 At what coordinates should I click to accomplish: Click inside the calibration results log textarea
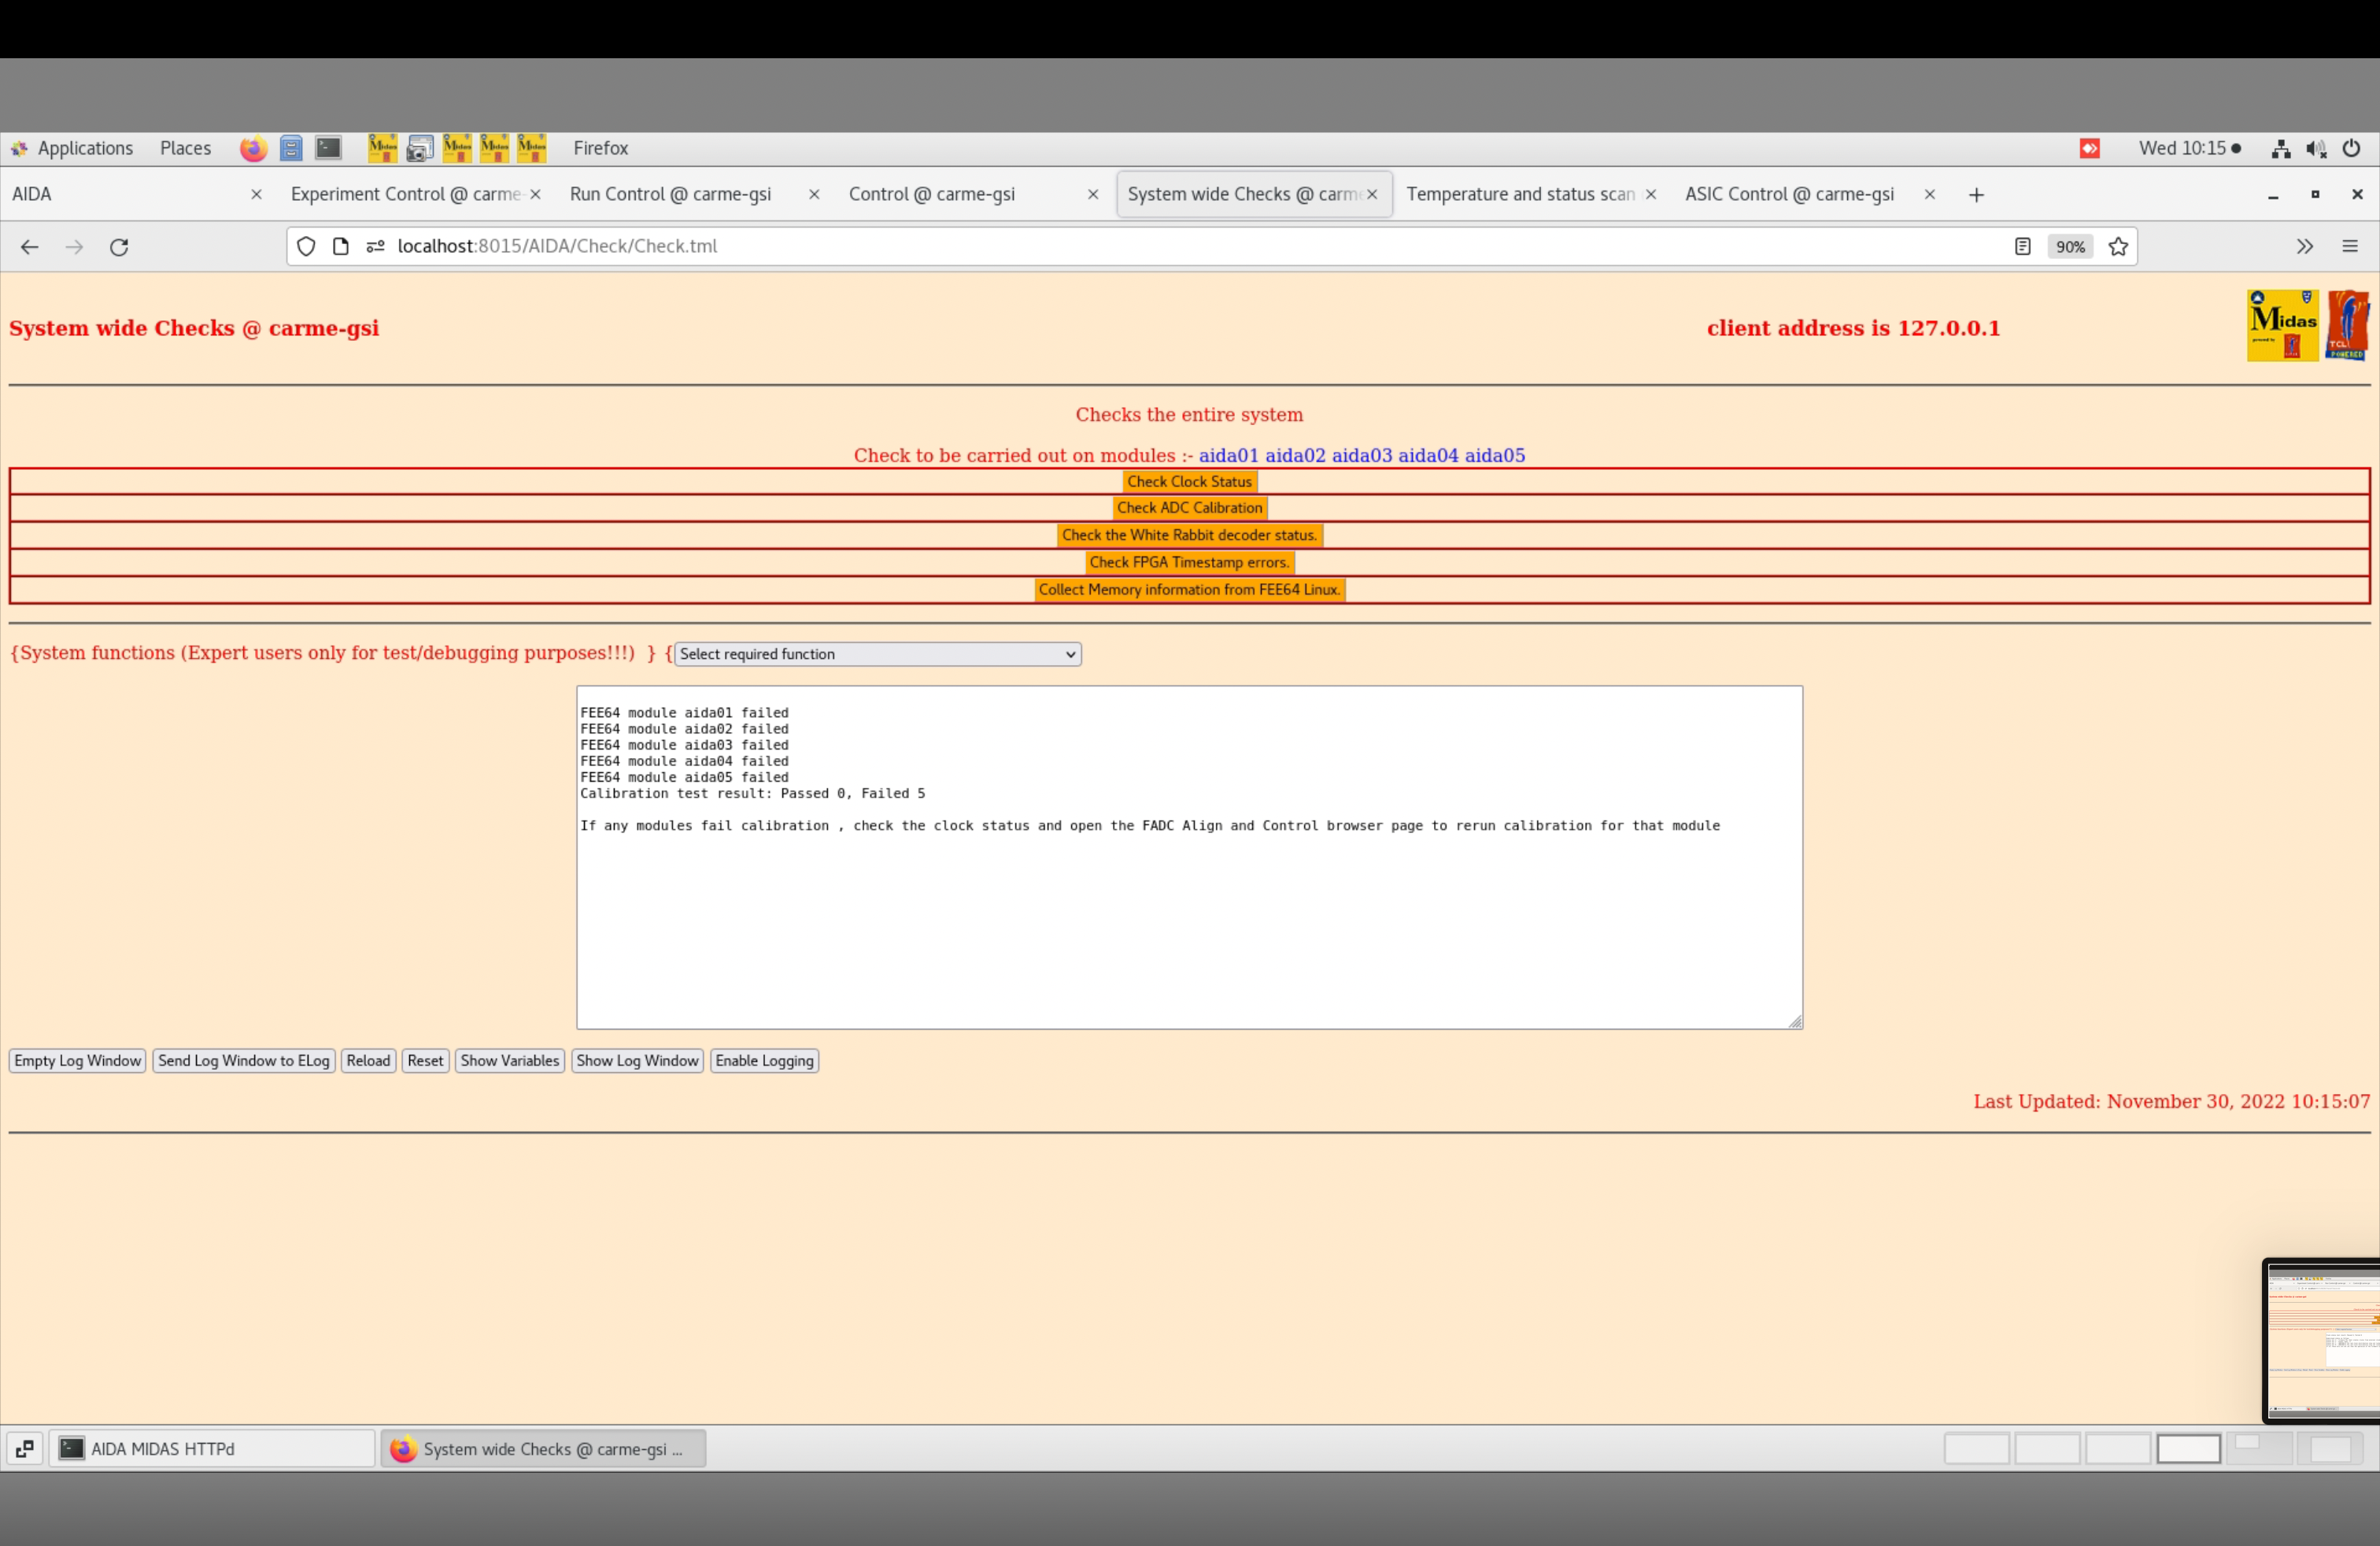1189,920
